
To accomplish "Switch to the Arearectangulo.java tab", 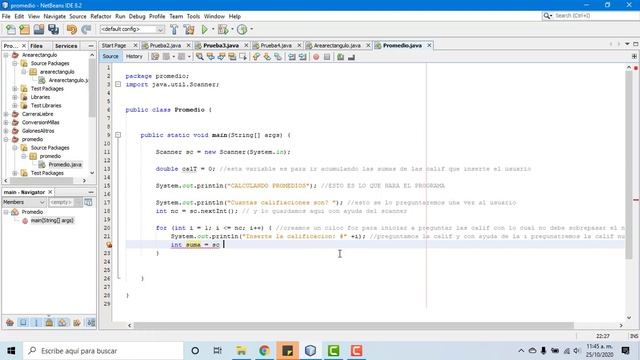I will pyautogui.click(x=337, y=45).
